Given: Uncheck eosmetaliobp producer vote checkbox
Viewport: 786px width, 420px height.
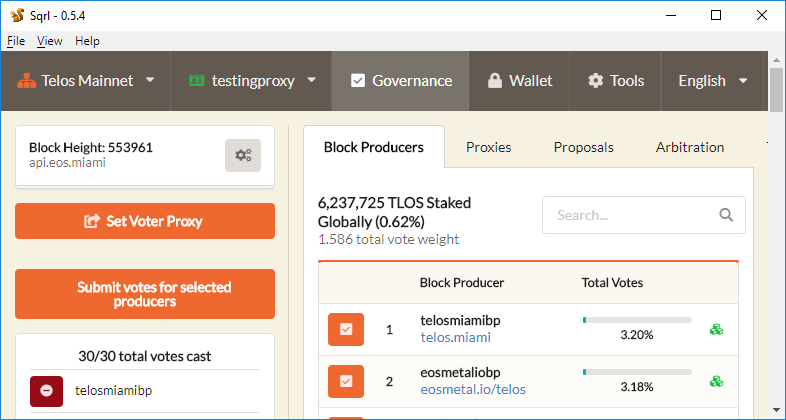Looking at the screenshot, I should (346, 382).
